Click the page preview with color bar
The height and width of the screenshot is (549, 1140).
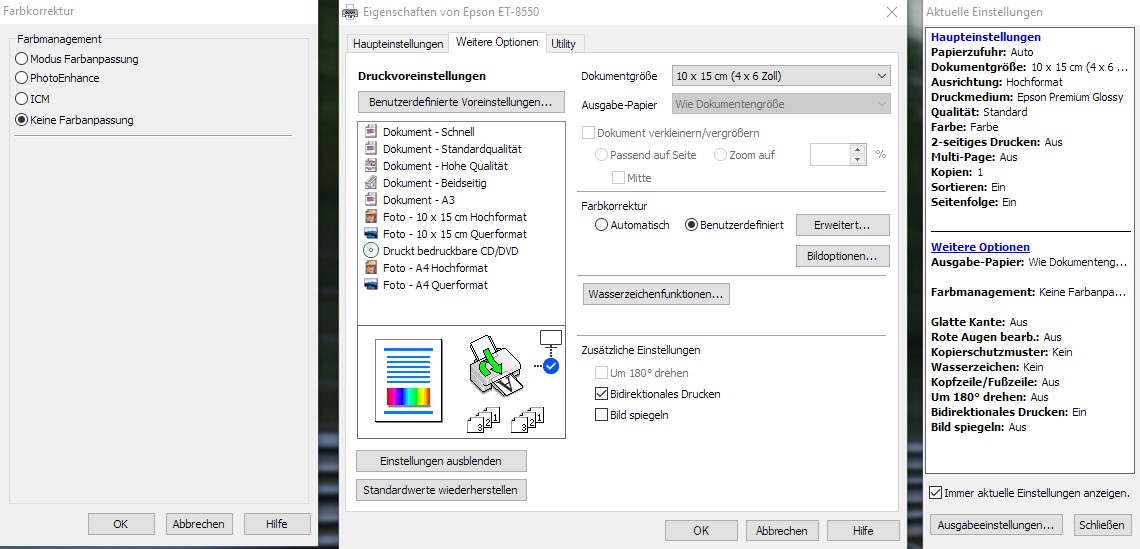(x=409, y=380)
